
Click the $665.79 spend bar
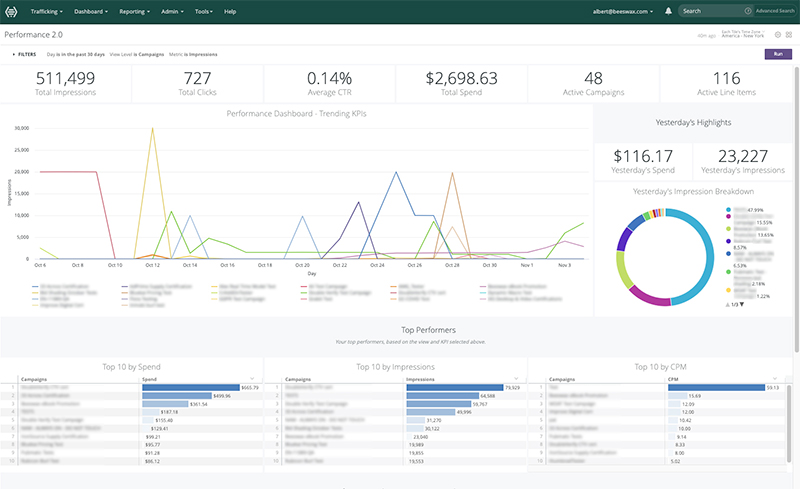pos(191,387)
